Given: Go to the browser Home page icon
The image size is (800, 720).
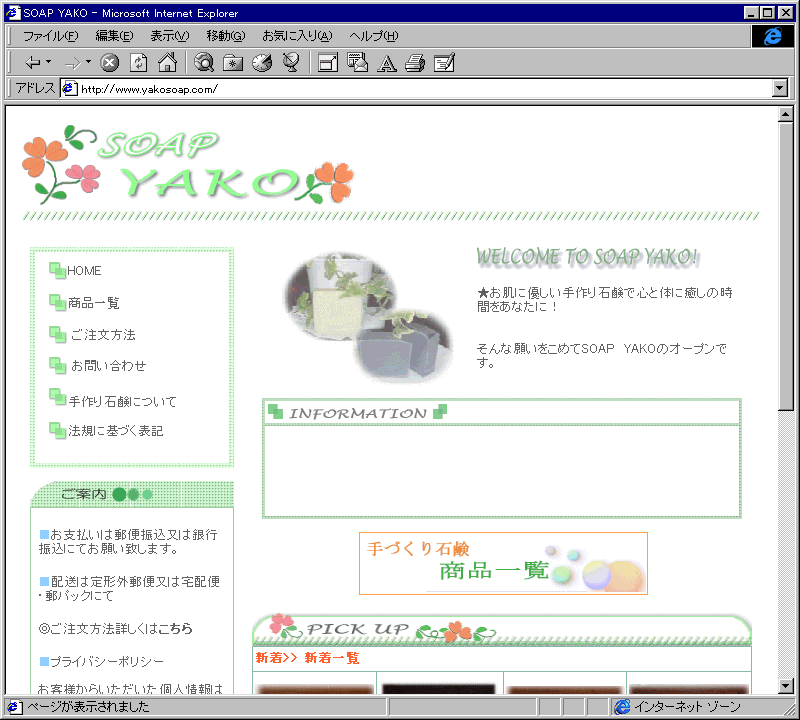Looking at the screenshot, I should point(167,63).
